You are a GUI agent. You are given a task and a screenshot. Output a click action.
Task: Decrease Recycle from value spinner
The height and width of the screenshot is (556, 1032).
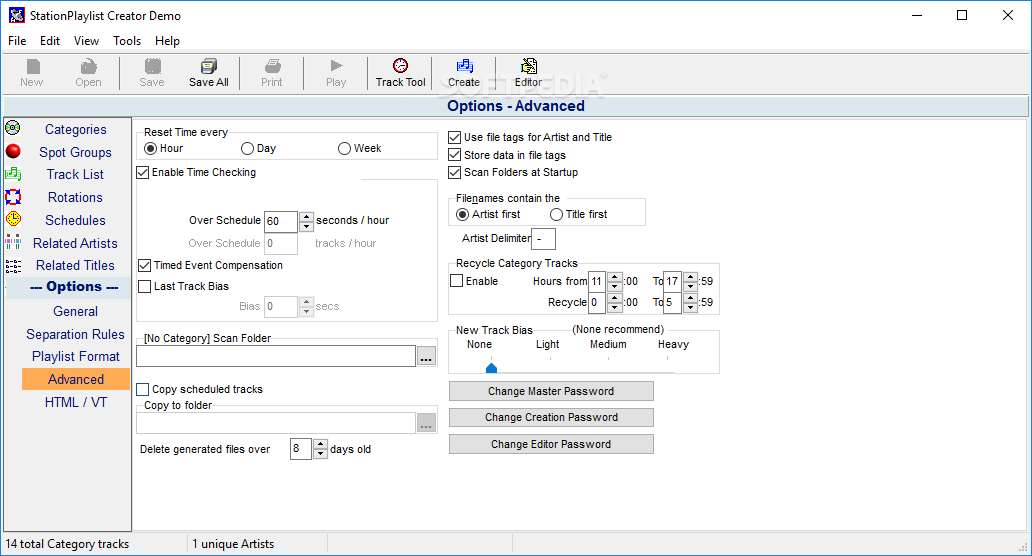pyautogui.click(x=615, y=307)
